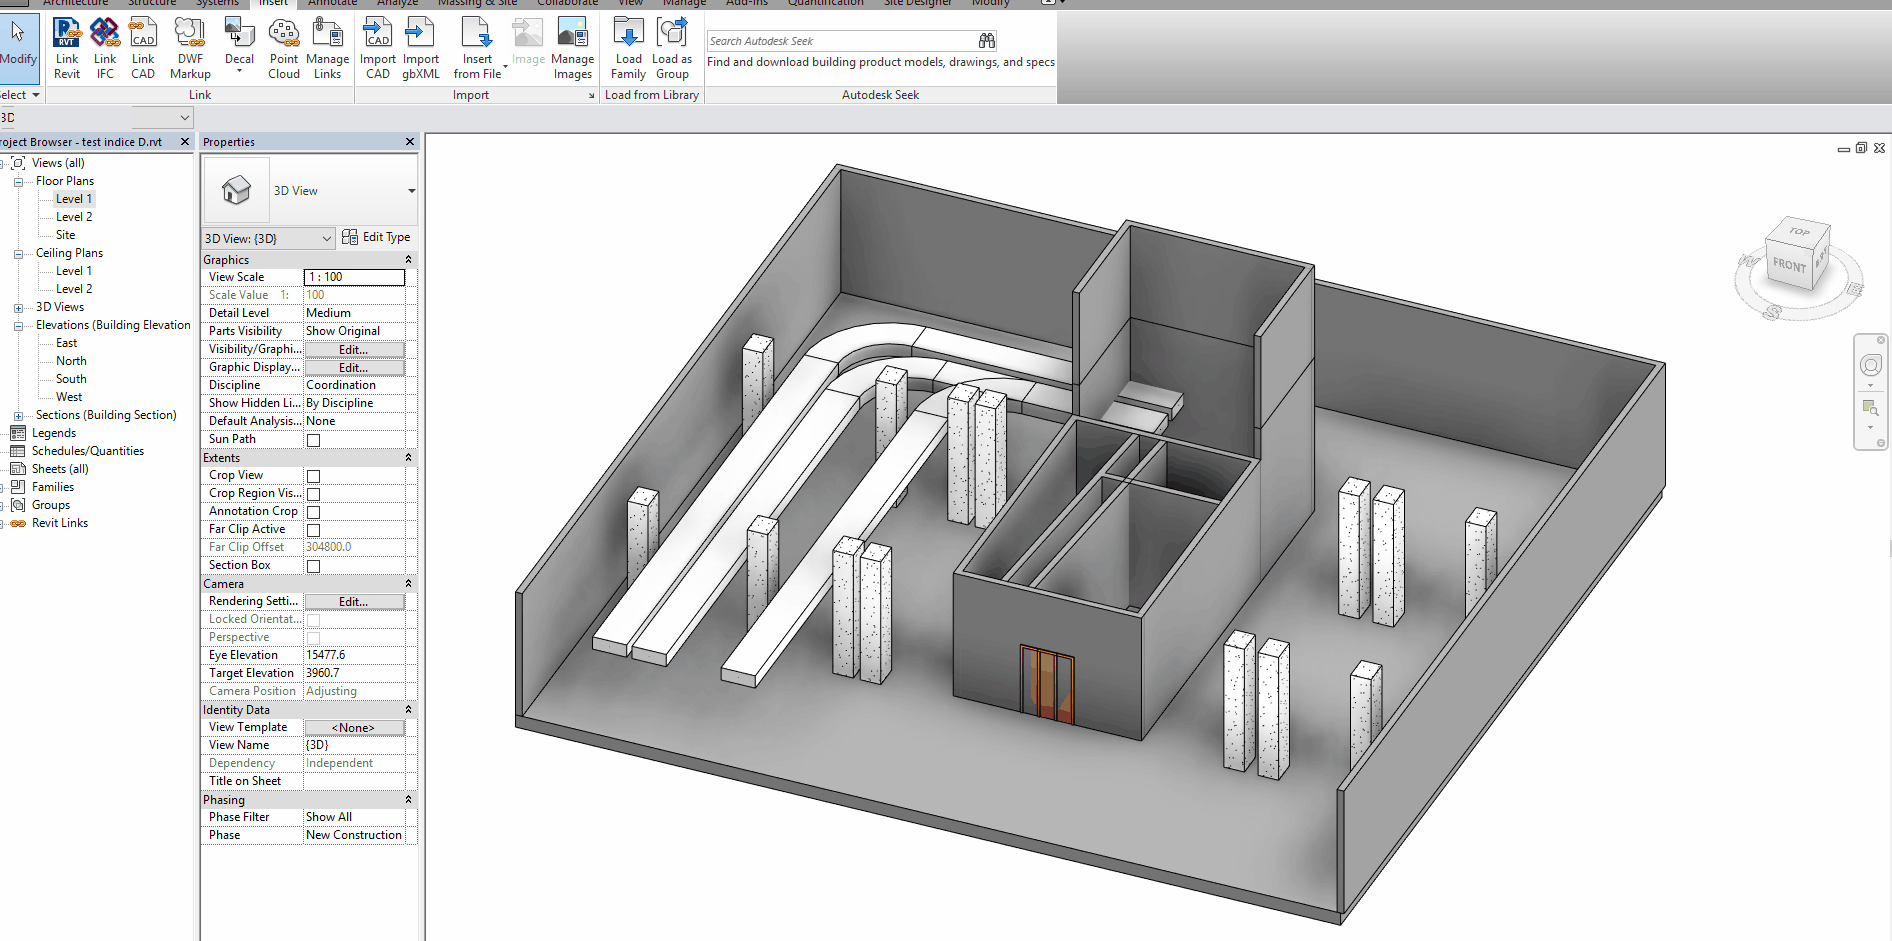1892x941 pixels.
Task: Open the 3D View type dropdown
Action: click(411, 191)
